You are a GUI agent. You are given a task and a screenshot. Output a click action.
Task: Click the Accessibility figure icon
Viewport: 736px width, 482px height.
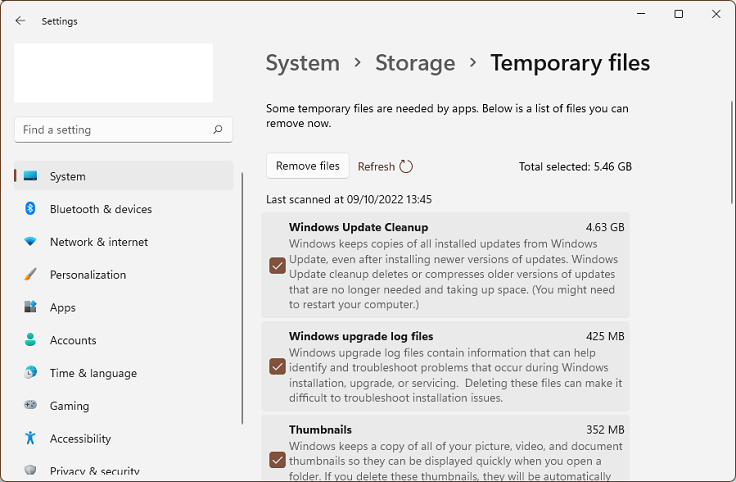click(31, 438)
